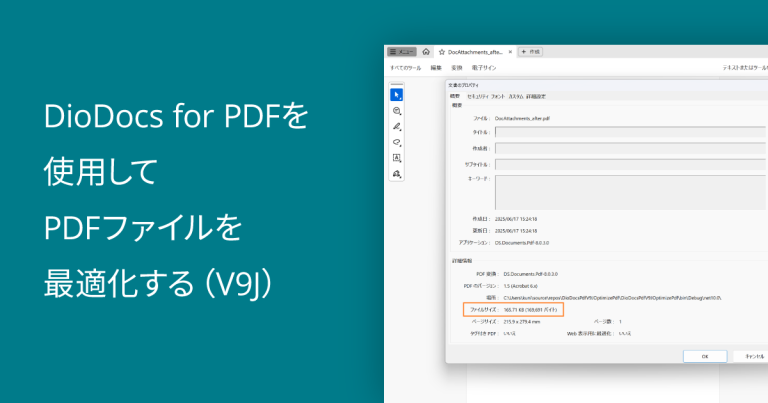Click the + 作成 button
Image resolution: width=768 pixels, height=403 pixels.
530,52
